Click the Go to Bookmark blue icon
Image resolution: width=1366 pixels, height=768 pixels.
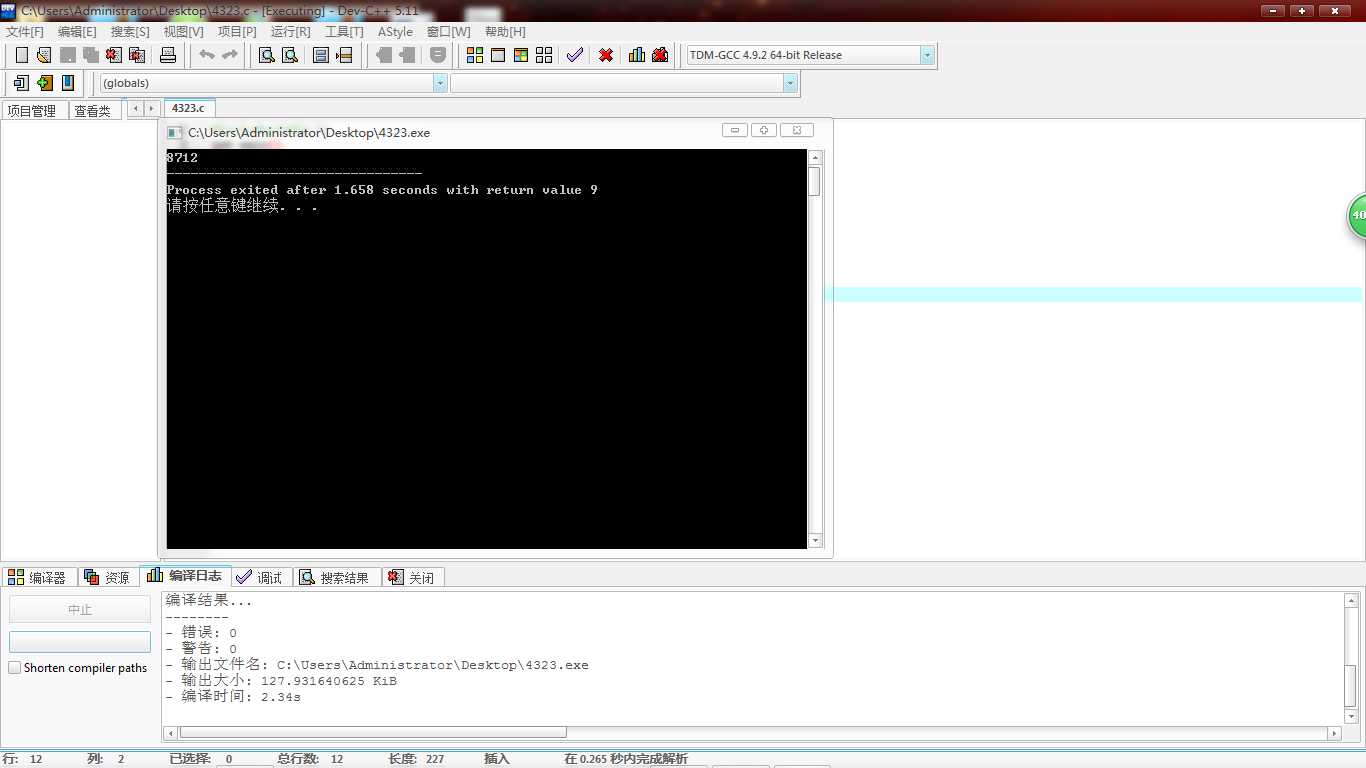(68, 83)
